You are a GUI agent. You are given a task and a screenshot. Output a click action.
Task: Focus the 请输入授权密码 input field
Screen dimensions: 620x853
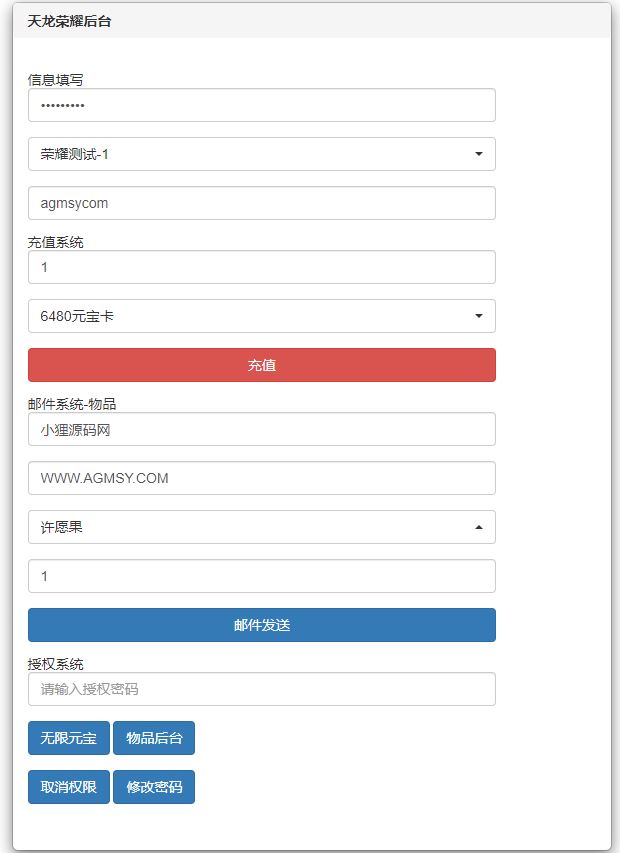[x=261, y=689]
